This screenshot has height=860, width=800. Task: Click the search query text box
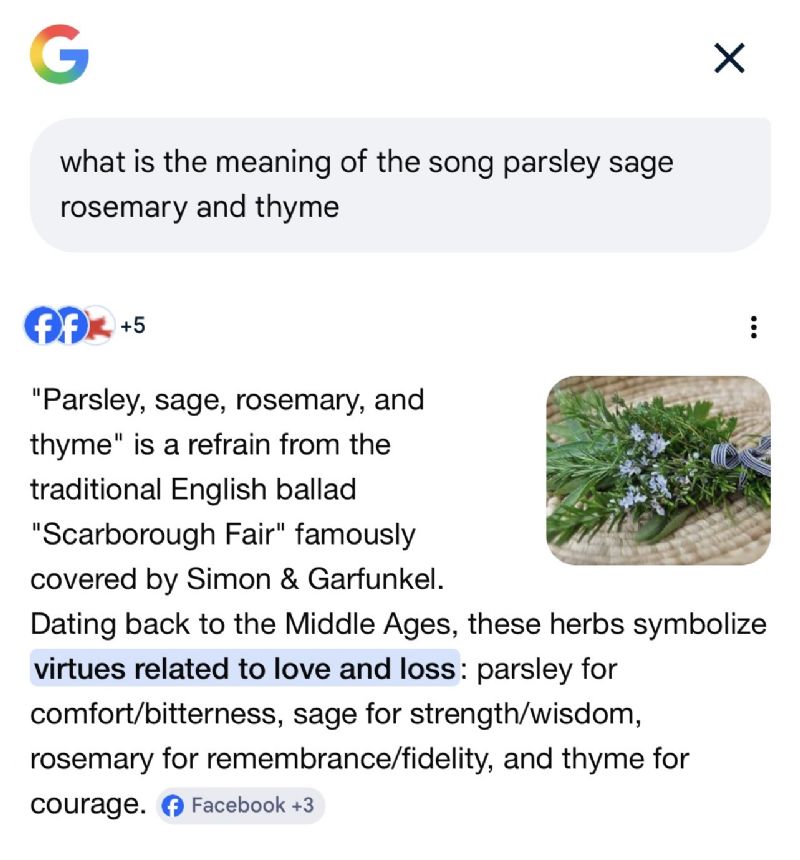pyautogui.click(x=400, y=184)
